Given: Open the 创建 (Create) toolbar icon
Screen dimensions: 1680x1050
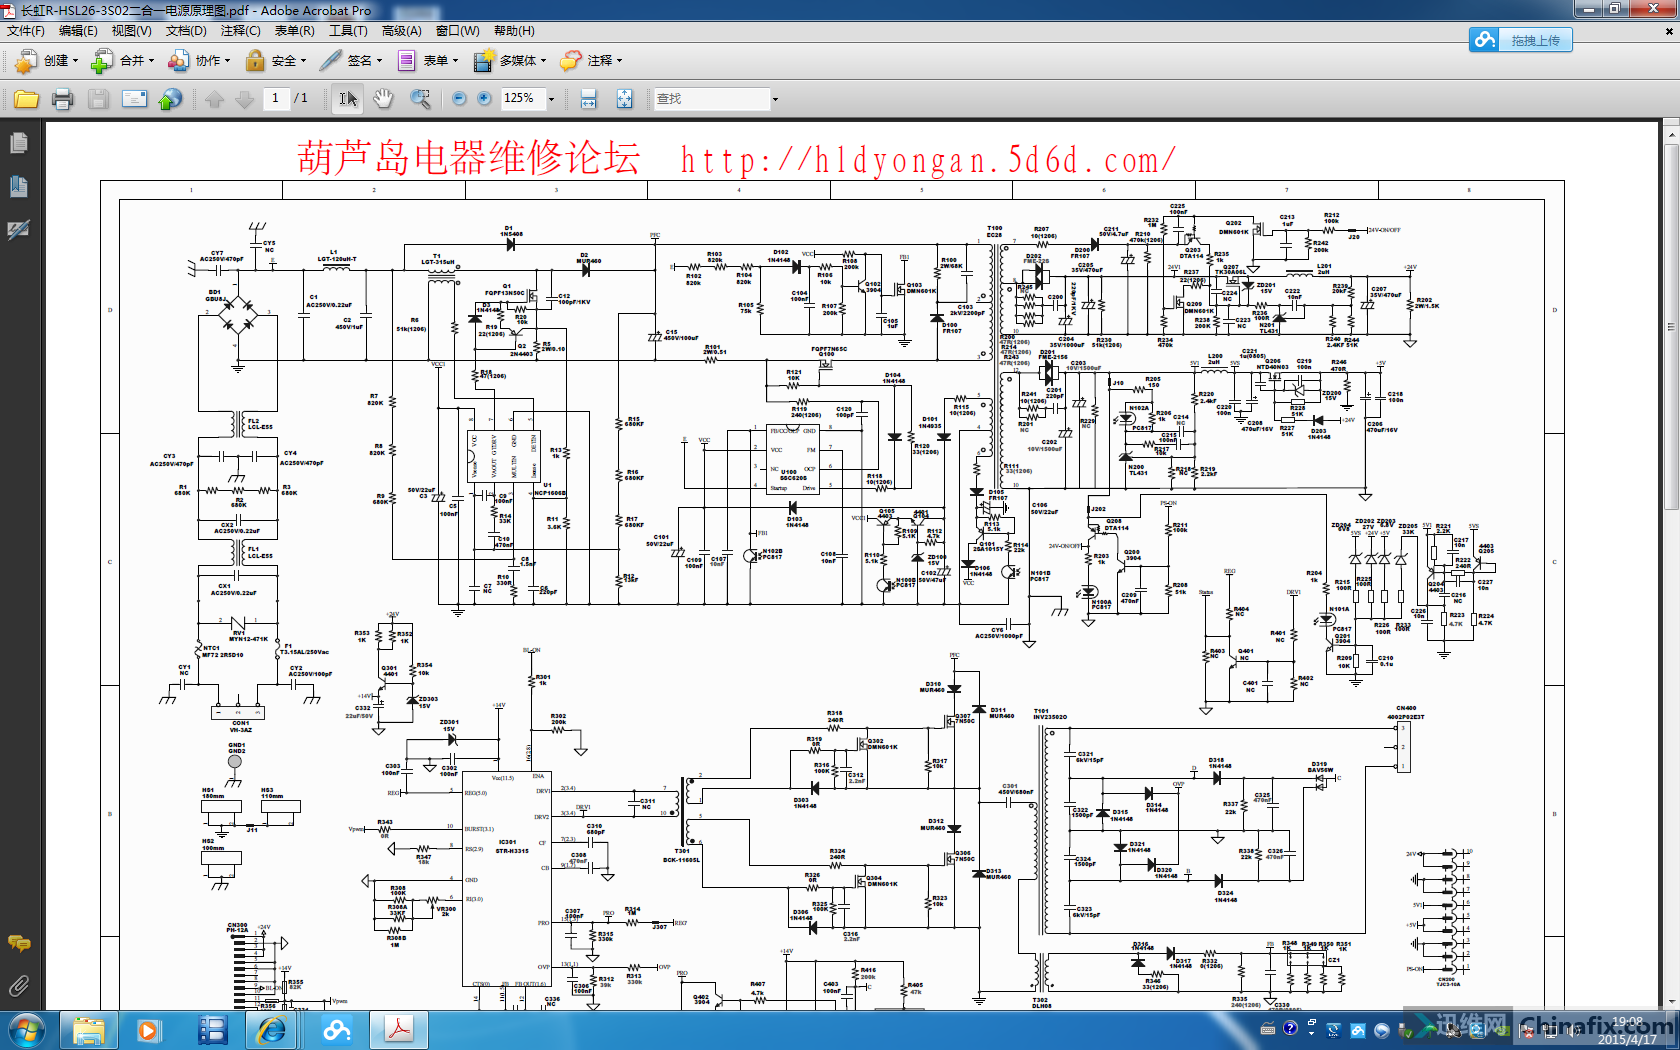Looking at the screenshot, I should point(26,61).
